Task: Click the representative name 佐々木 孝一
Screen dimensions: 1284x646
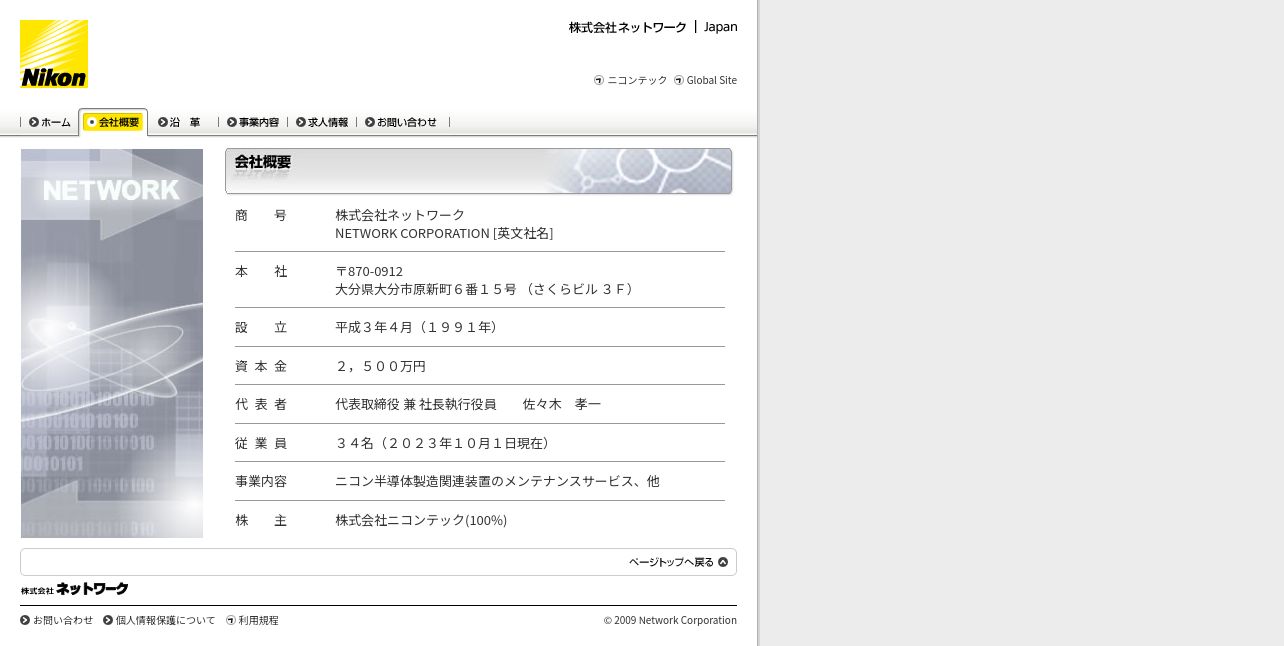Action: coord(562,404)
